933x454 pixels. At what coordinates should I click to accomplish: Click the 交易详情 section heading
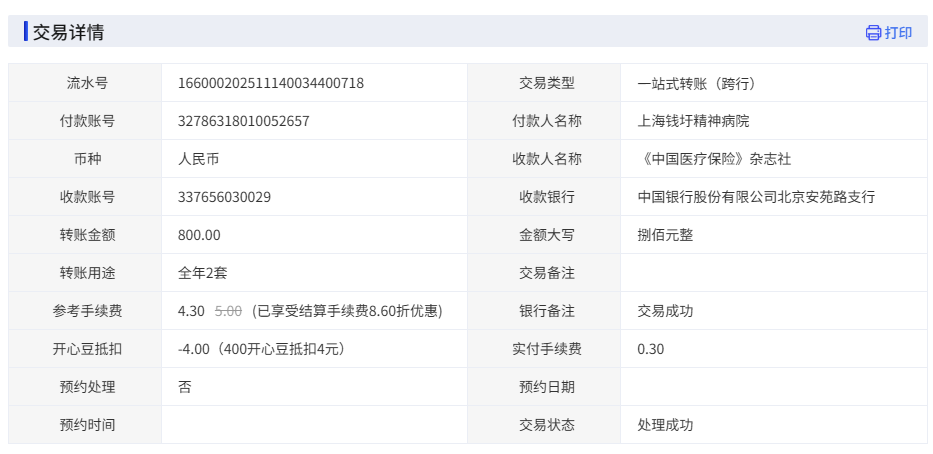[68, 32]
